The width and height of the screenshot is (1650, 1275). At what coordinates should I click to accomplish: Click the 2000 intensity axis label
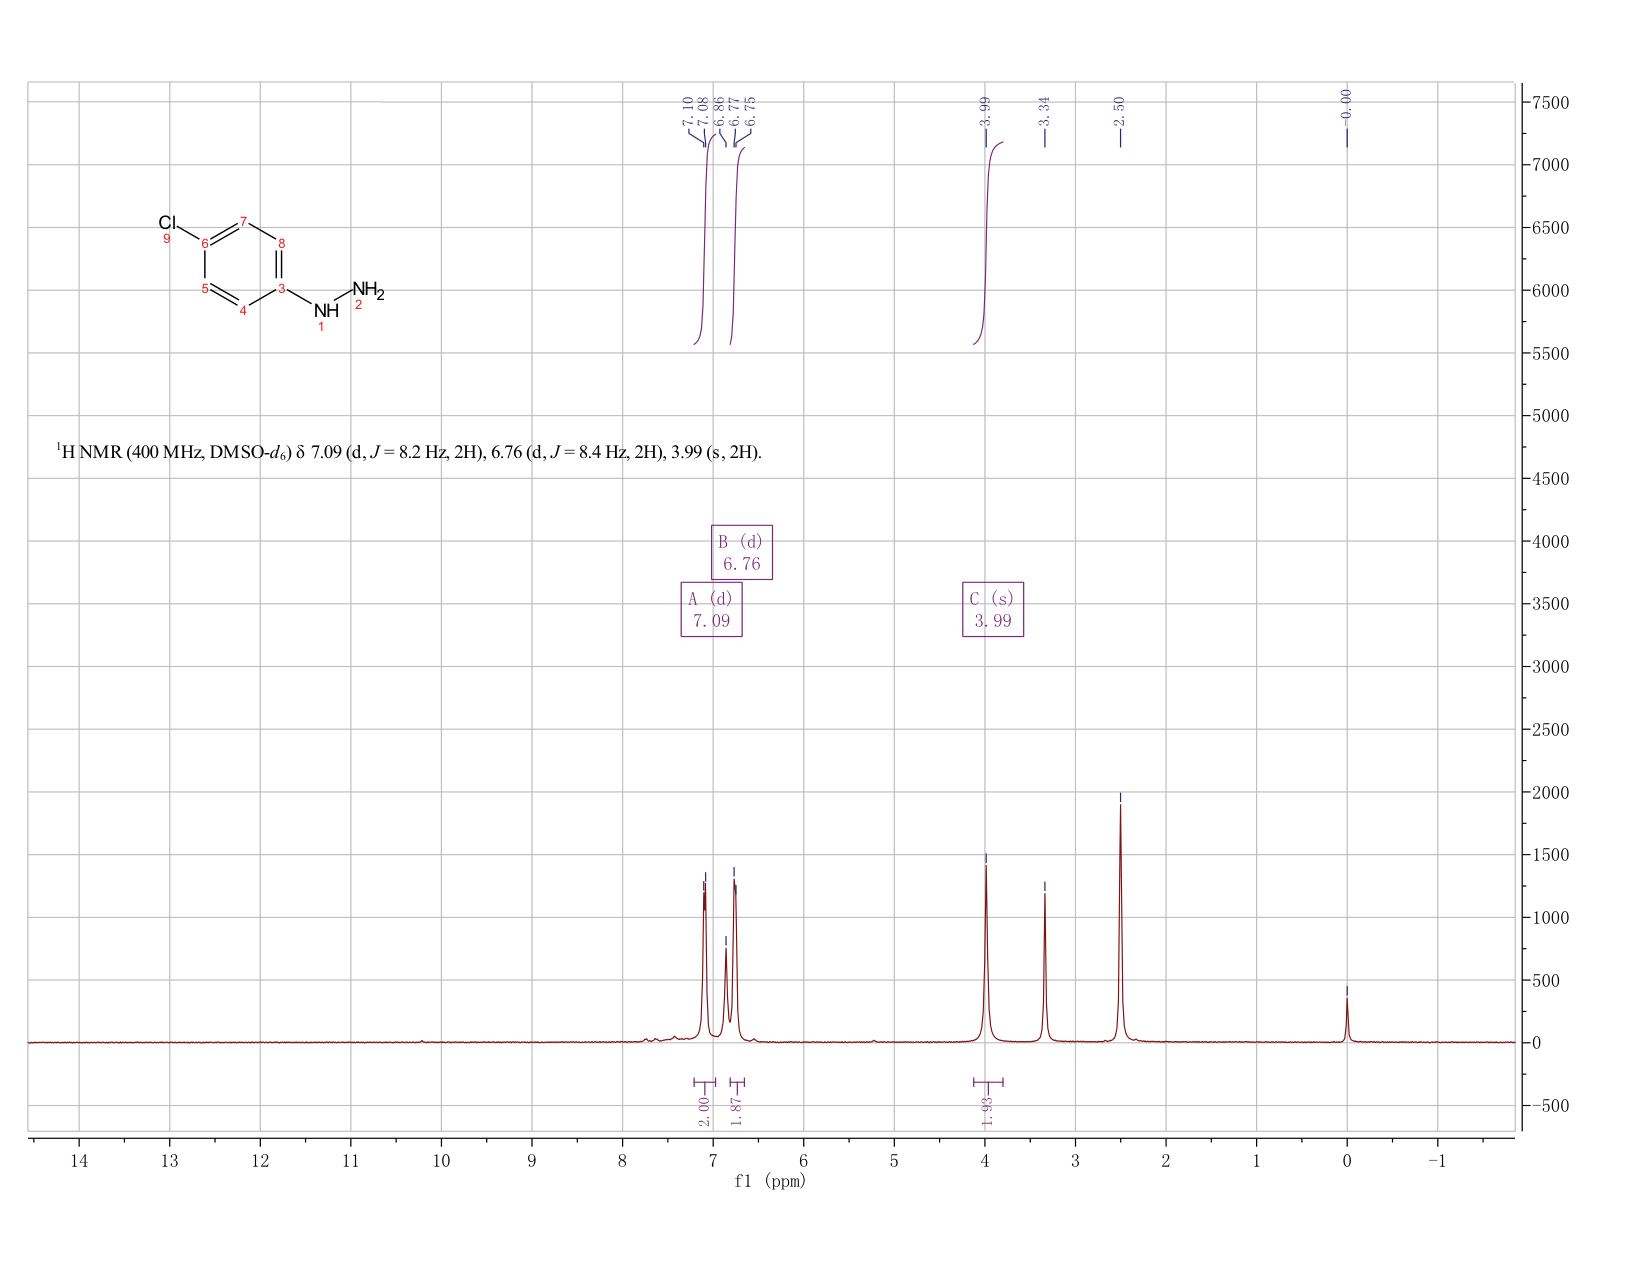(x=1550, y=792)
